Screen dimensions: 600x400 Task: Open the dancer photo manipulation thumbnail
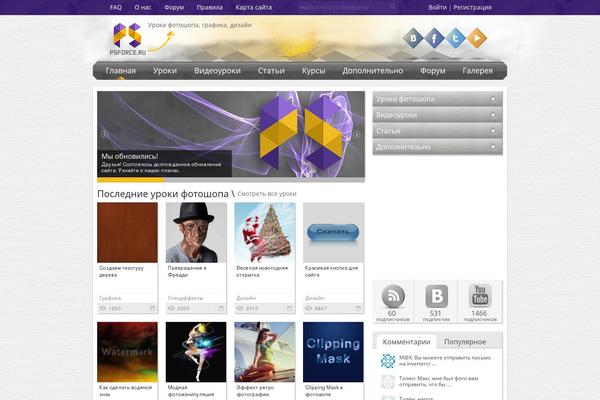[196, 352]
